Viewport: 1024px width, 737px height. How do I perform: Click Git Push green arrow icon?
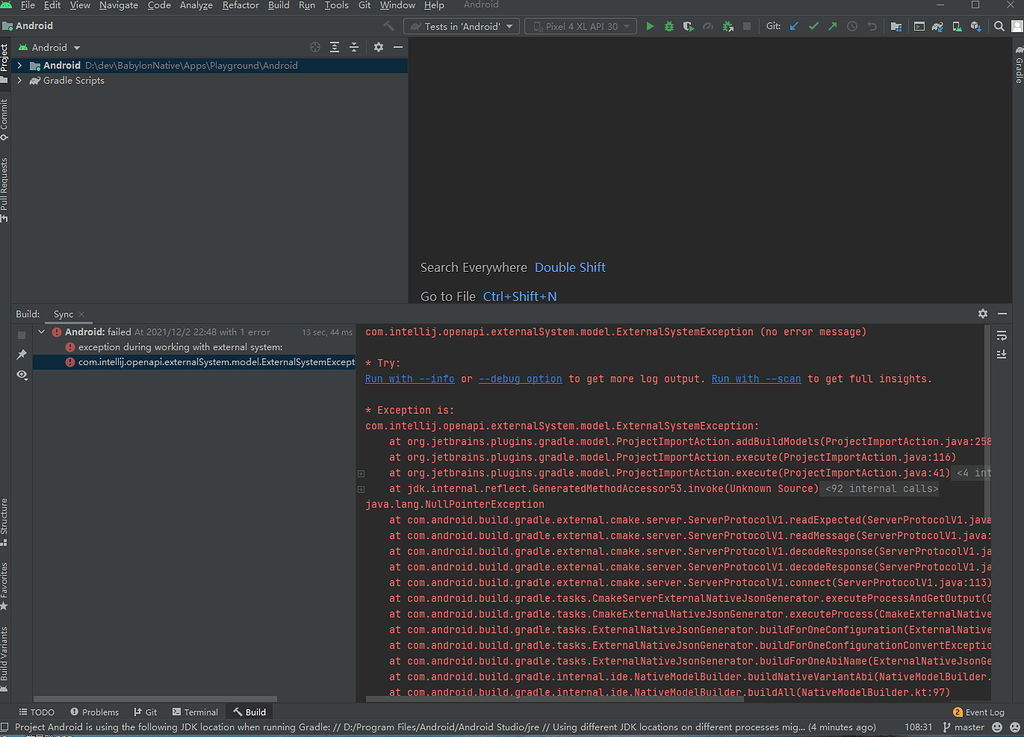coord(832,27)
